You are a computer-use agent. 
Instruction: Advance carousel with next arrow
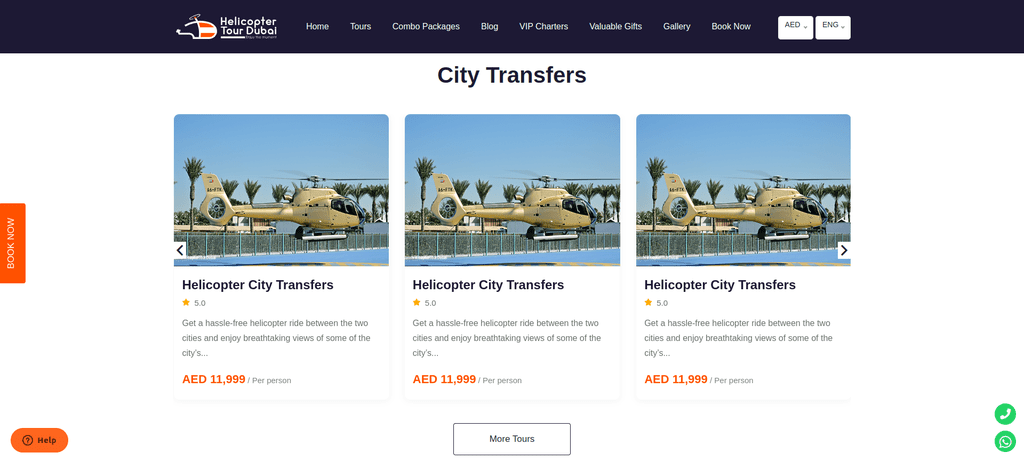844,250
